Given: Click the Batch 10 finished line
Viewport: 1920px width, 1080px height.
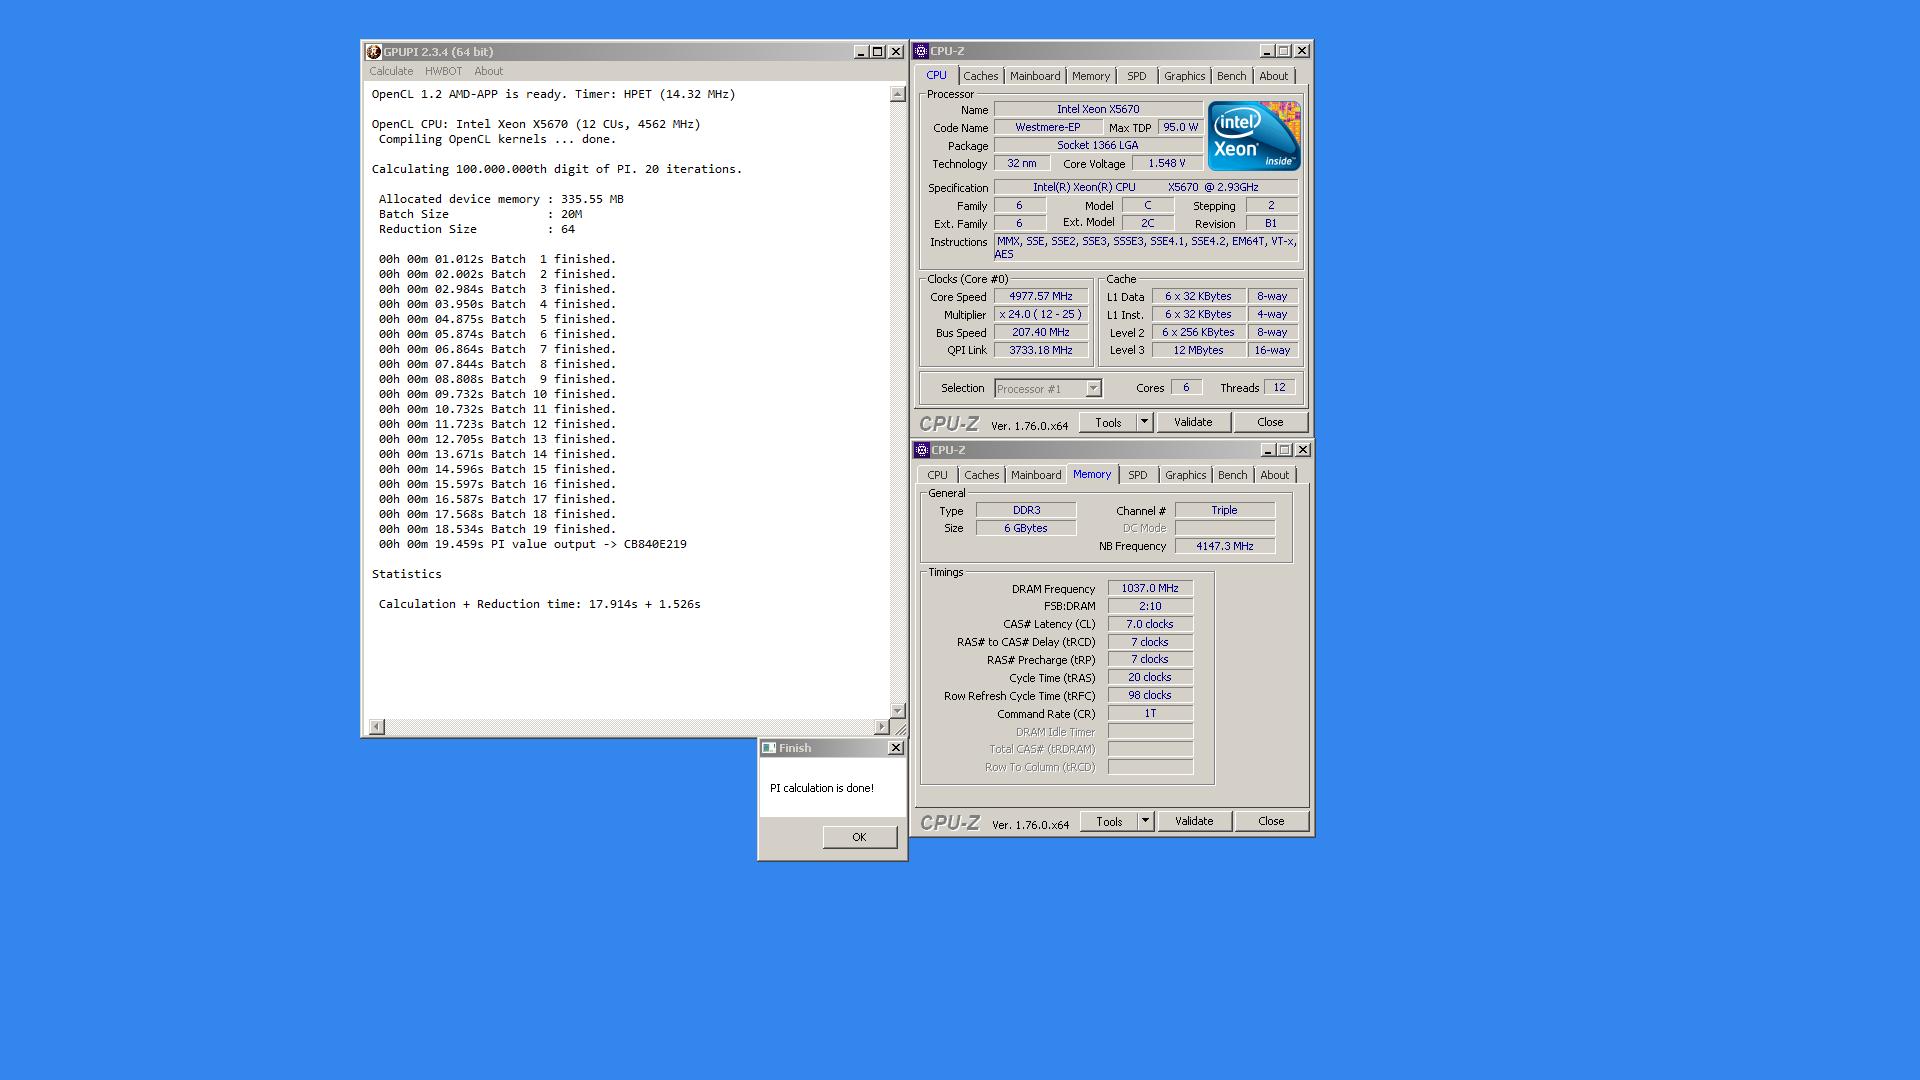Looking at the screenshot, I should (x=497, y=394).
